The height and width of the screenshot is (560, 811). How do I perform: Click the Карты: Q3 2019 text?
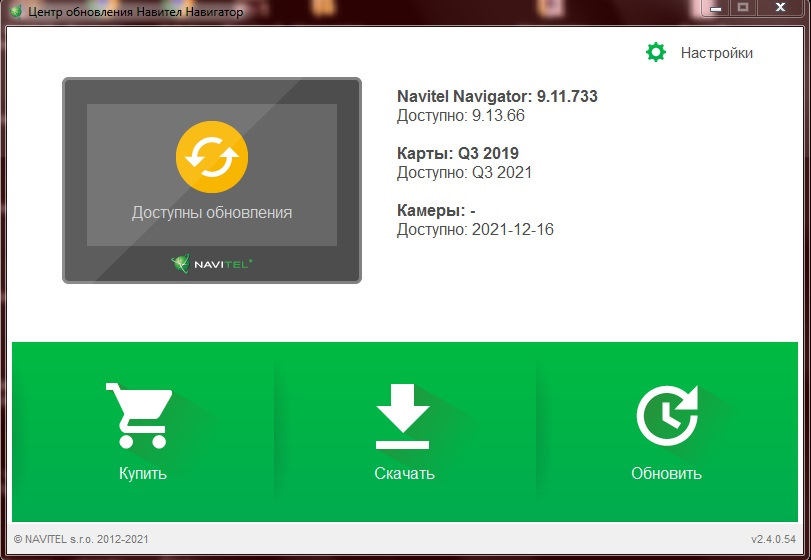click(458, 153)
